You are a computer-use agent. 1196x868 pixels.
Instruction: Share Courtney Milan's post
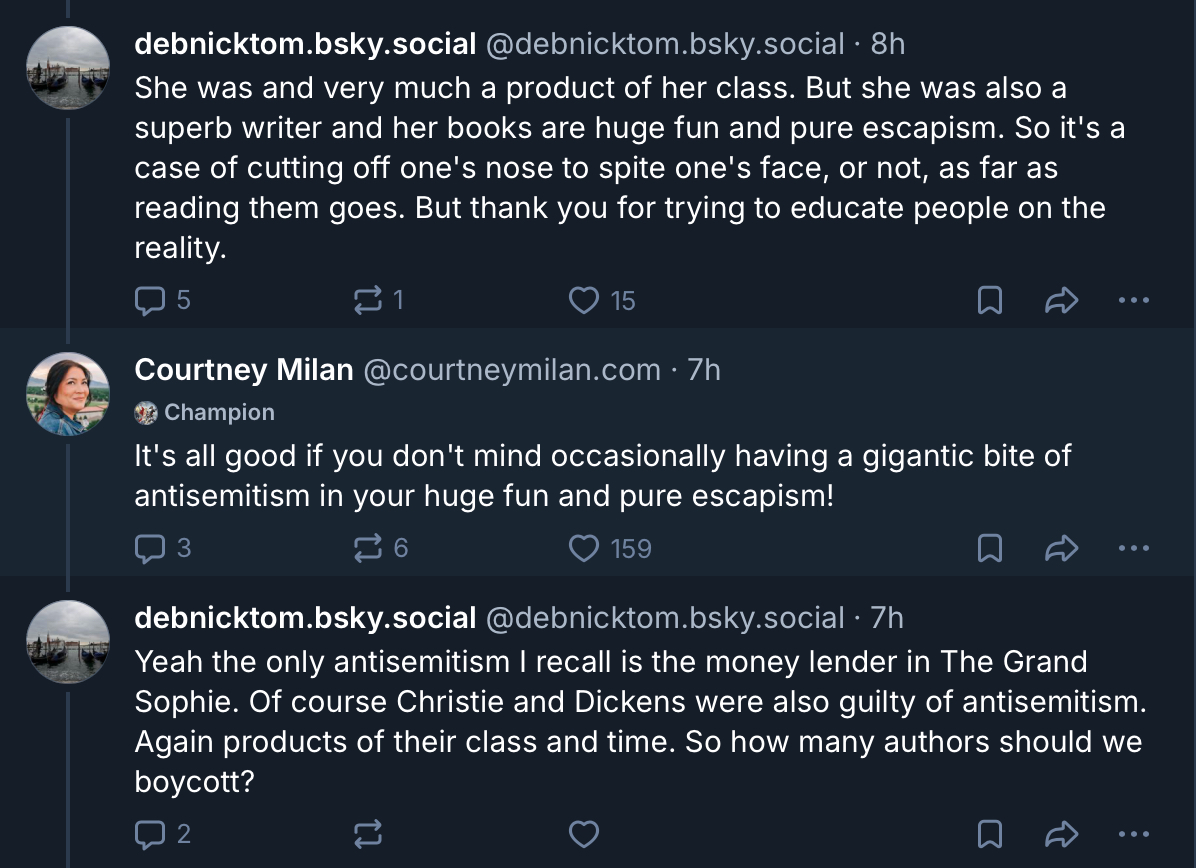coord(1061,548)
